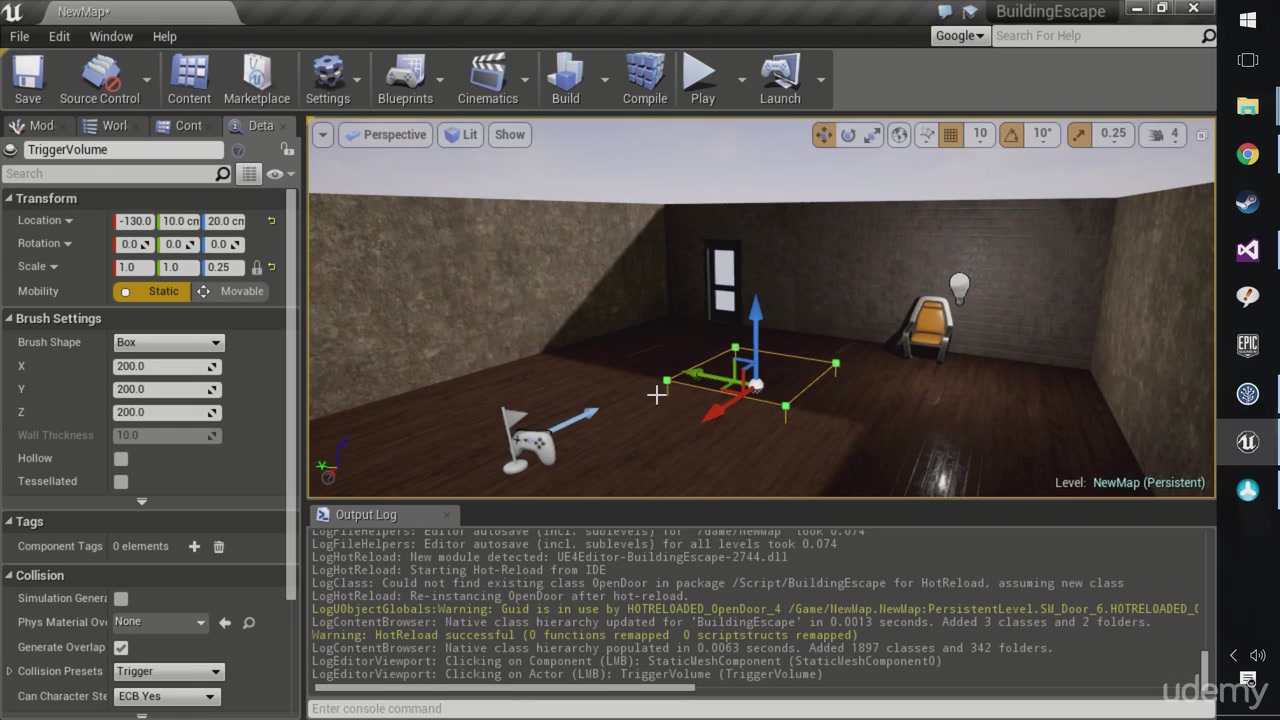1280x720 pixels.
Task: Add element to Component Tags
Action: point(194,546)
